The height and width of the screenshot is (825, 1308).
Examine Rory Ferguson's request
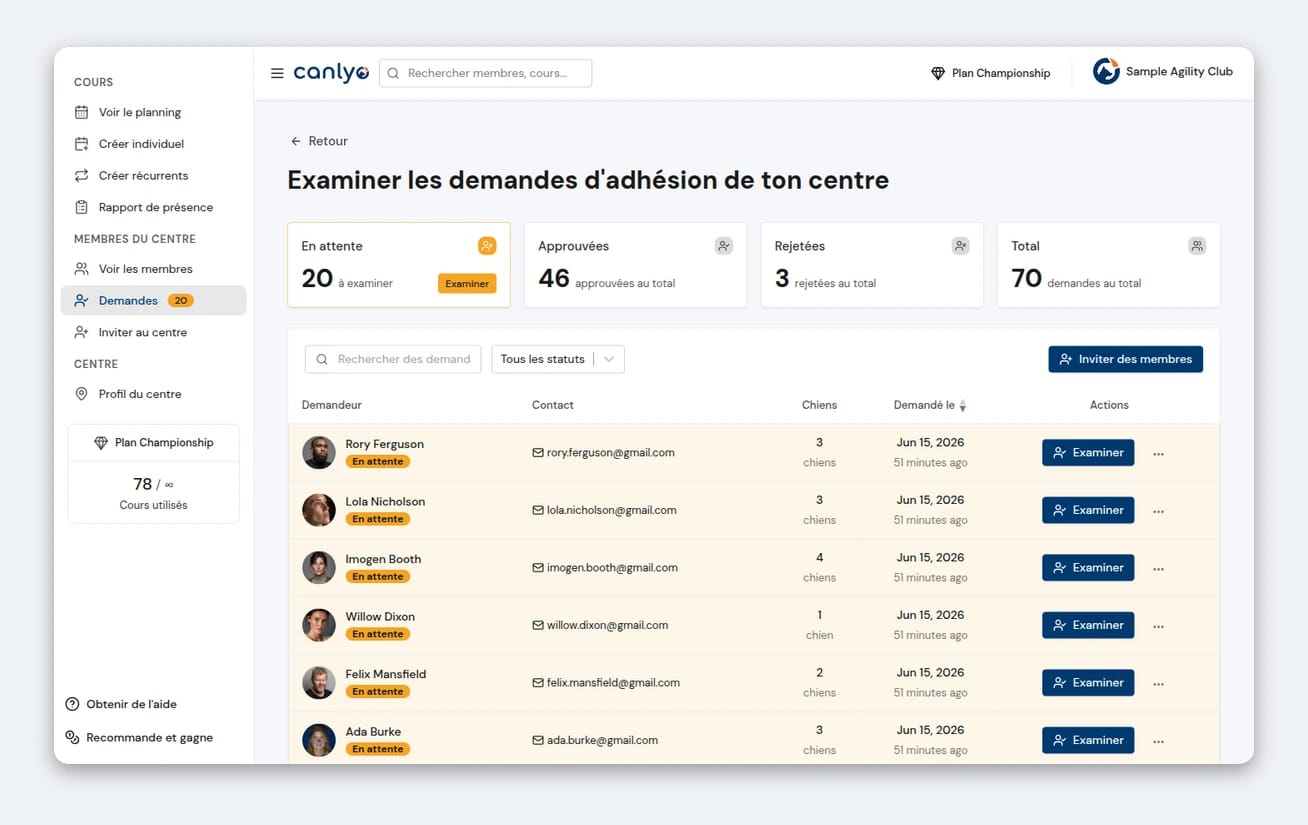click(1088, 453)
